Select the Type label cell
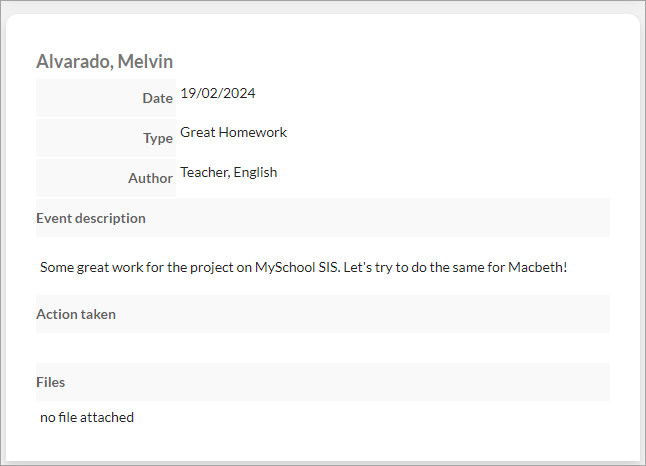The image size is (646, 466). point(106,138)
